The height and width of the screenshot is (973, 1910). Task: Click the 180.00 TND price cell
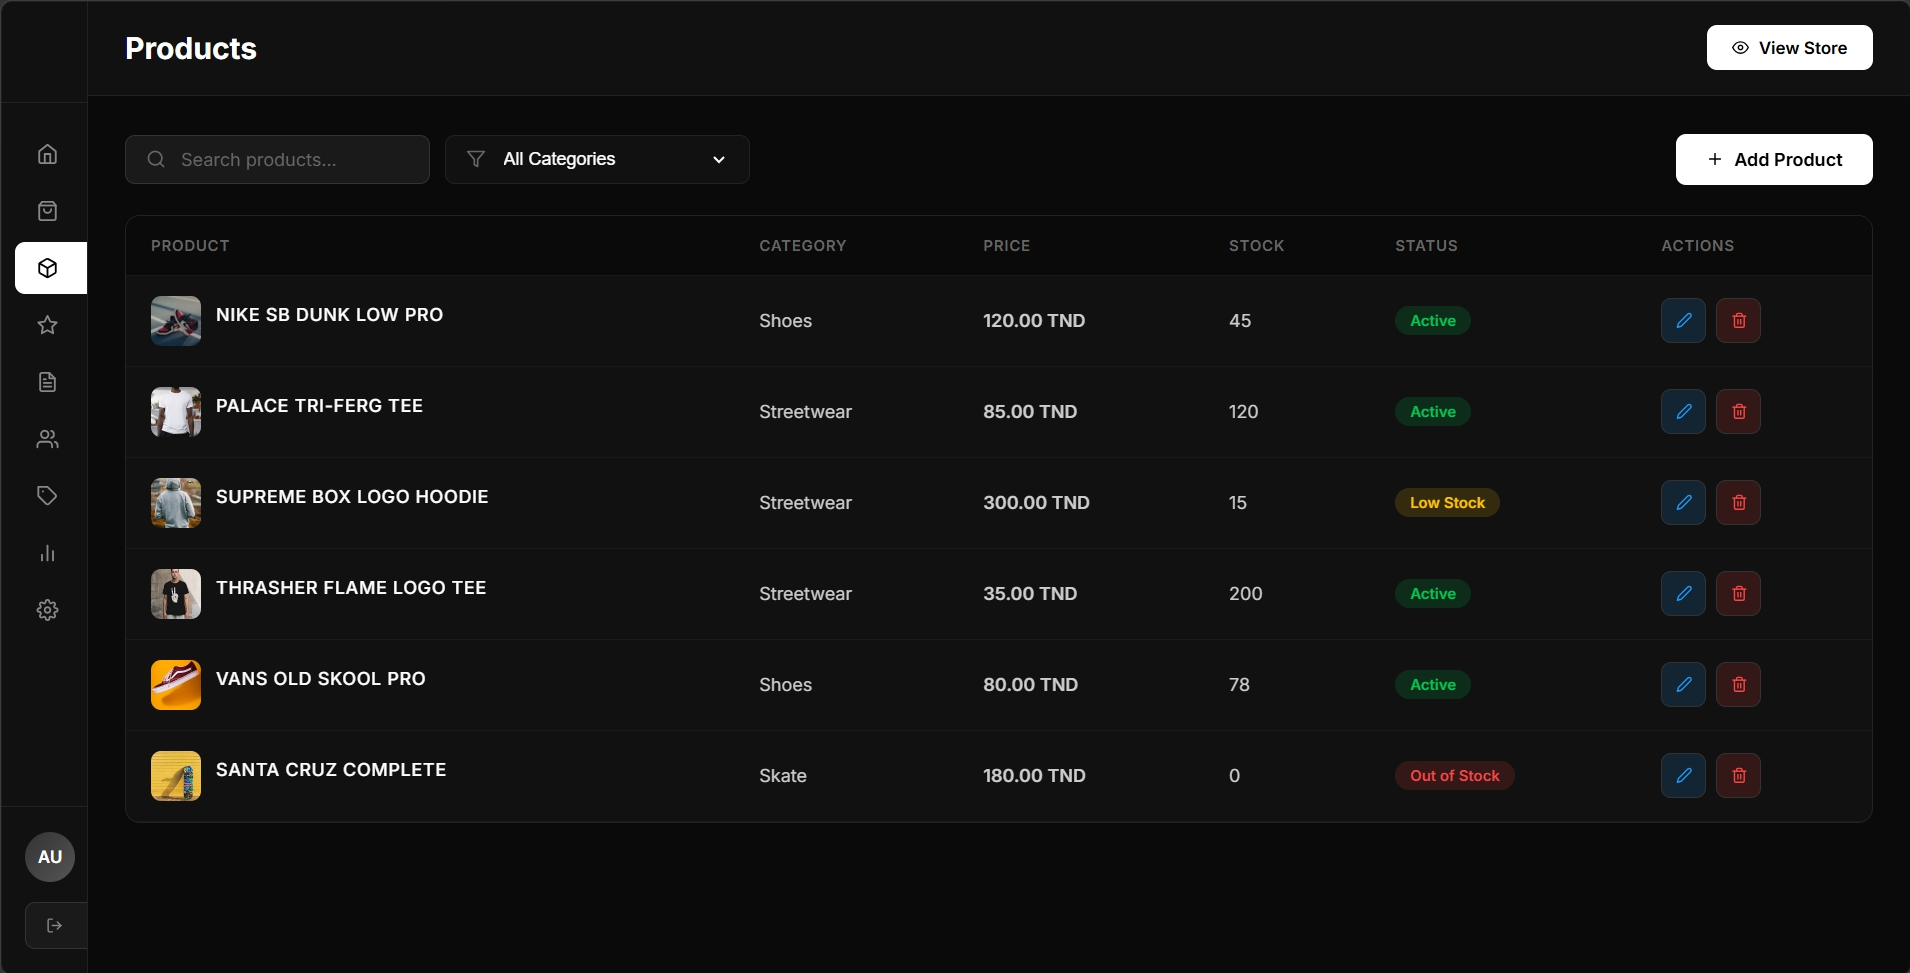tap(1034, 776)
